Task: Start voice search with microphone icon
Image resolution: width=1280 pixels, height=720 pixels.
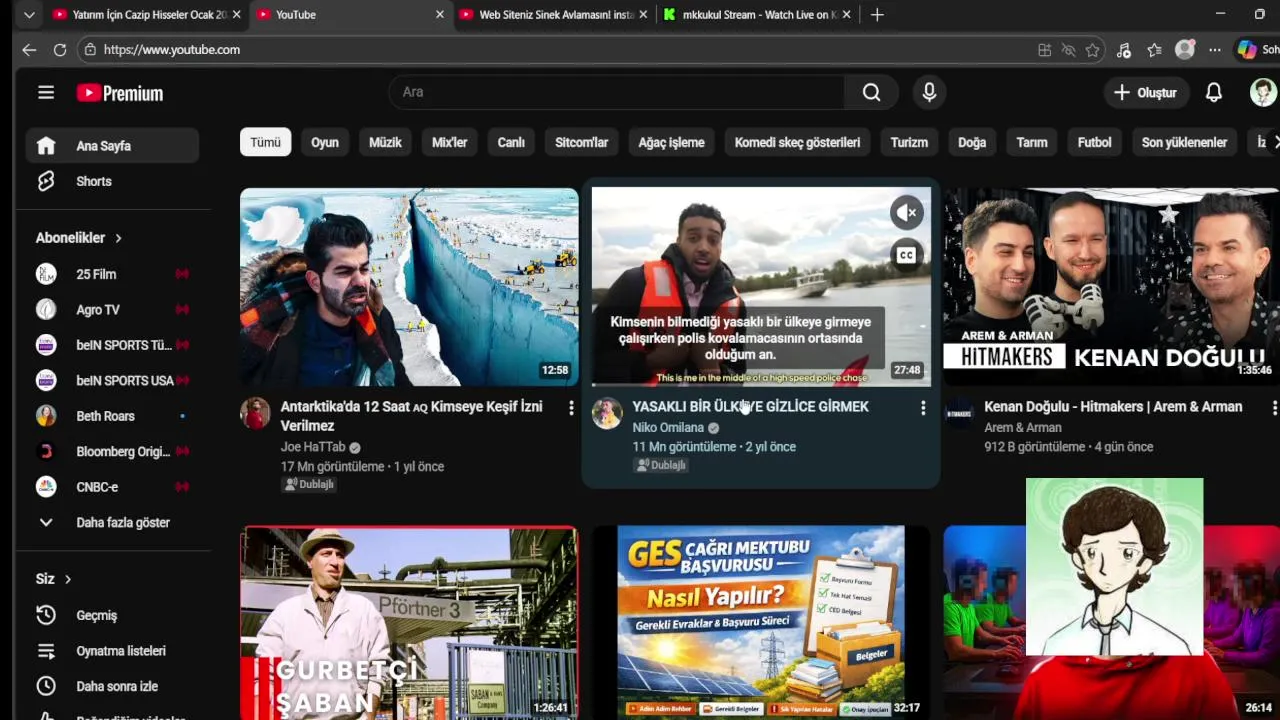Action: click(x=929, y=92)
